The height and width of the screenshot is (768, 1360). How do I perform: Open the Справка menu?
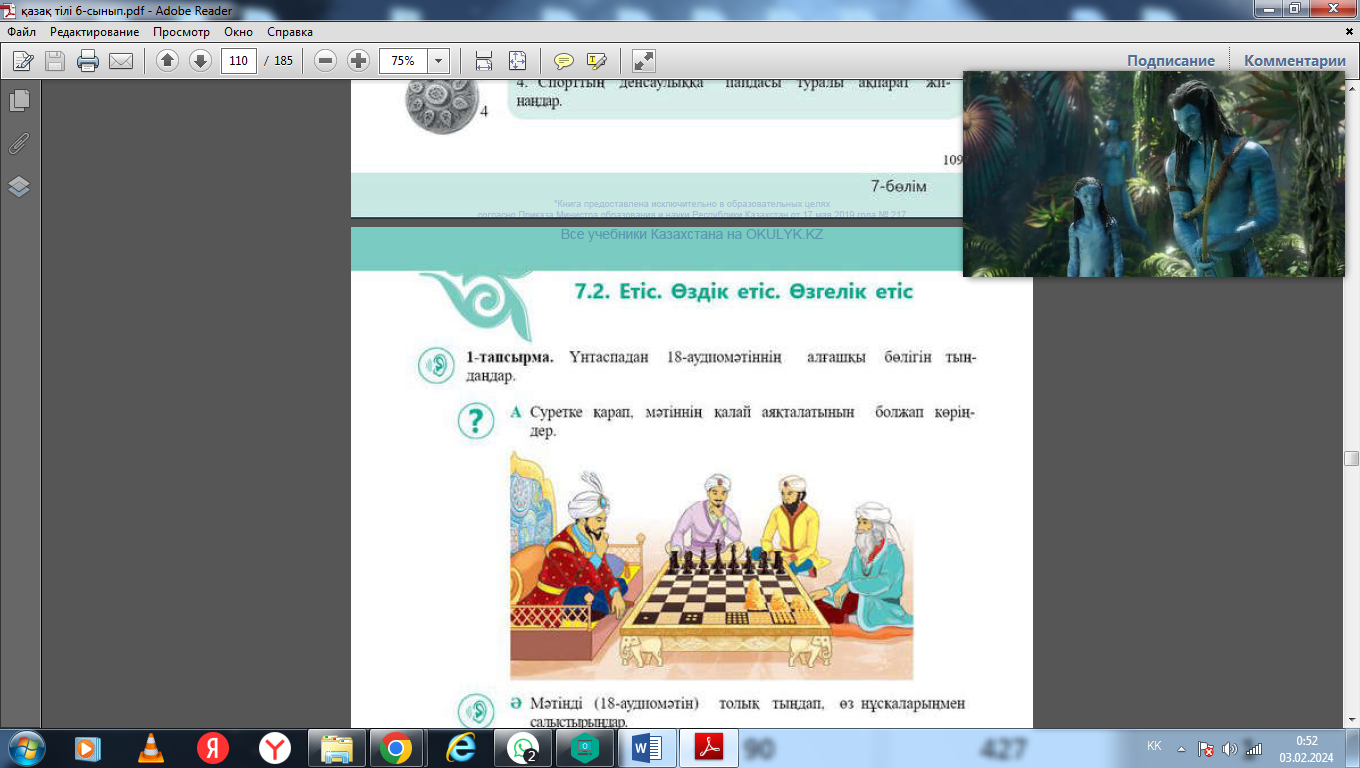click(x=290, y=32)
